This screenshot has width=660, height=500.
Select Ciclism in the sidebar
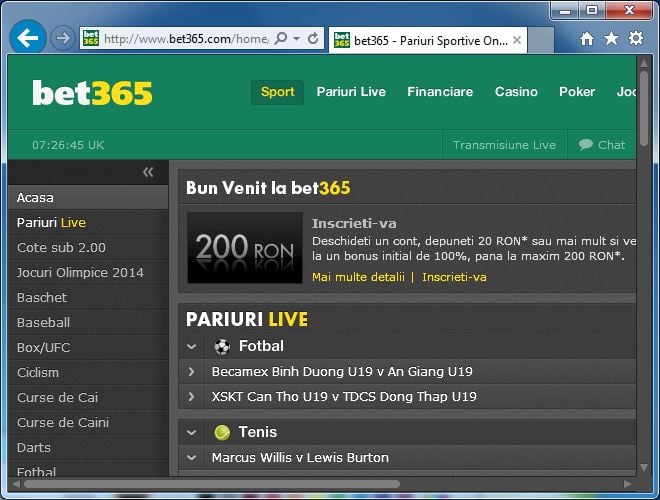pyautogui.click(x=88, y=373)
